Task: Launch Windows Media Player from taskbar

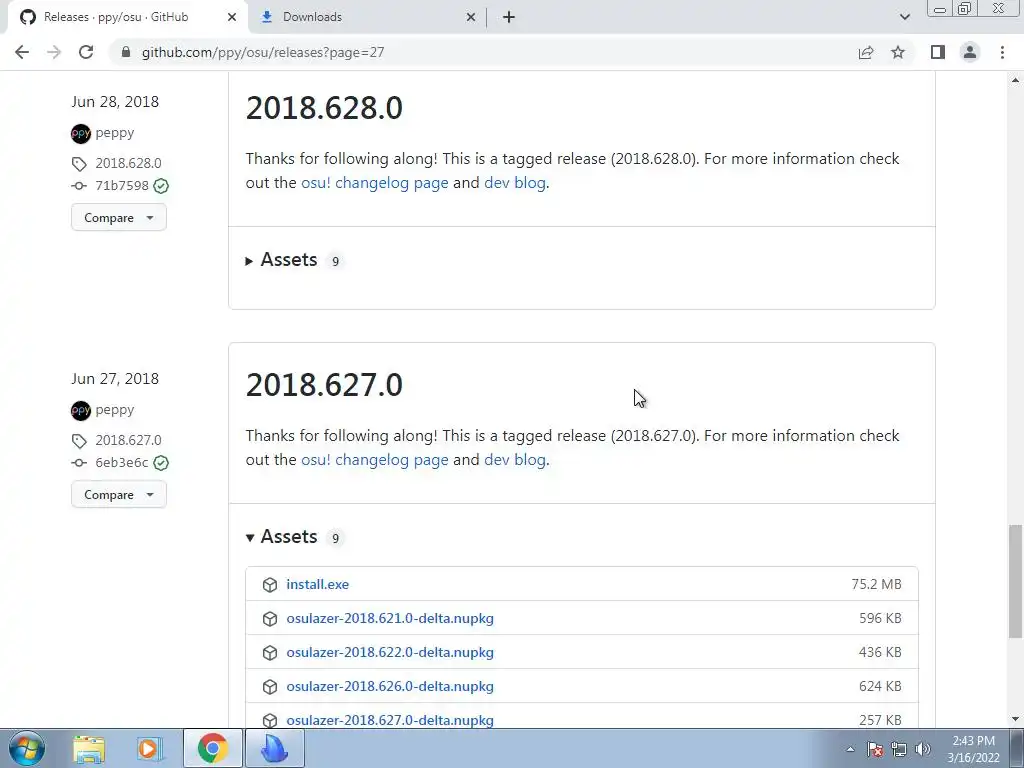Action: (x=149, y=748)
